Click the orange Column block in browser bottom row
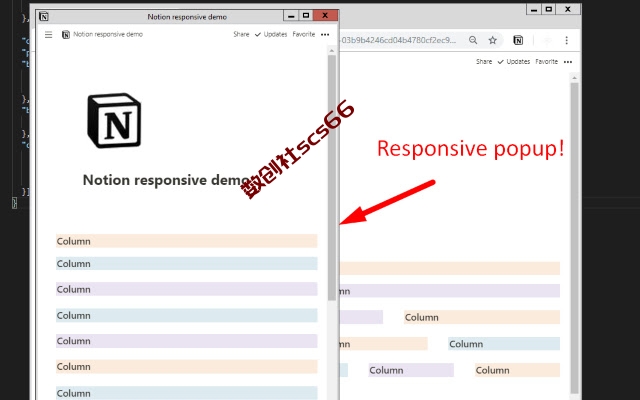Viewport: 640px width, 400px height. click(x=517, y=370)
